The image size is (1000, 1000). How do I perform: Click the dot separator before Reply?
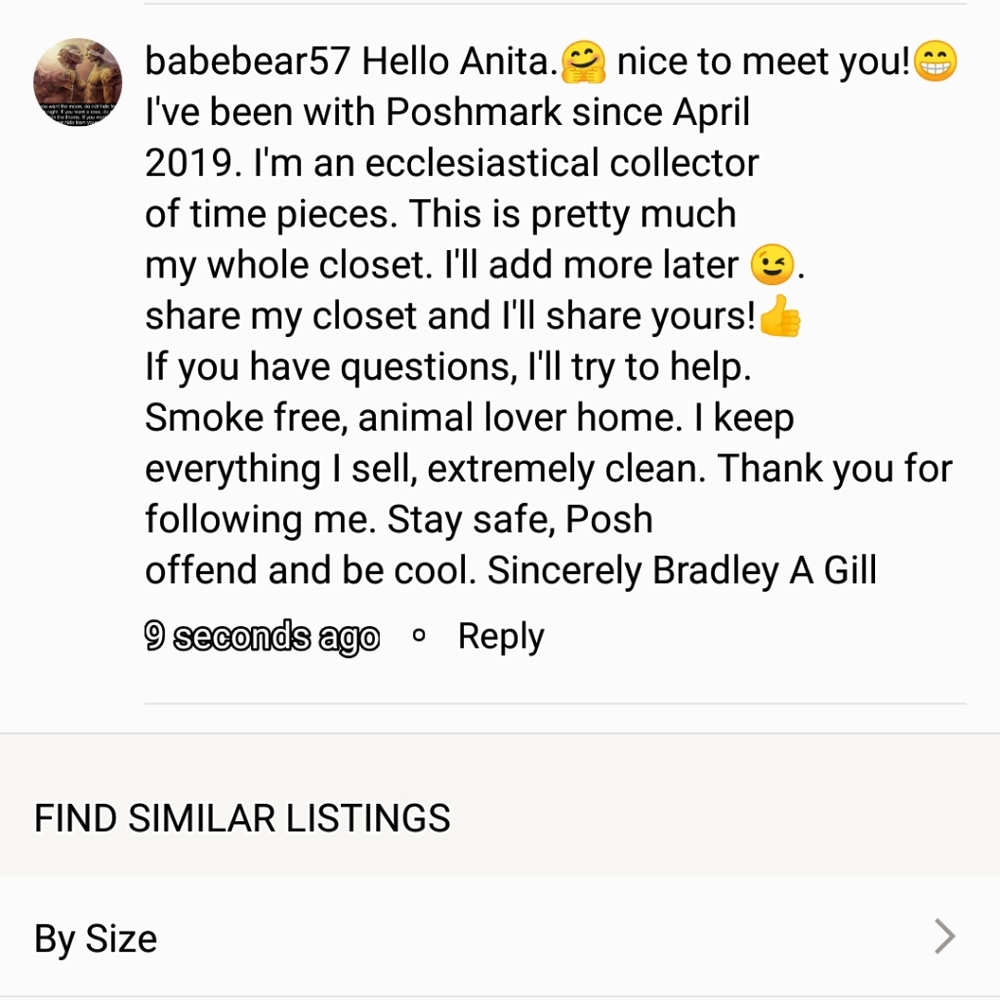419,635
